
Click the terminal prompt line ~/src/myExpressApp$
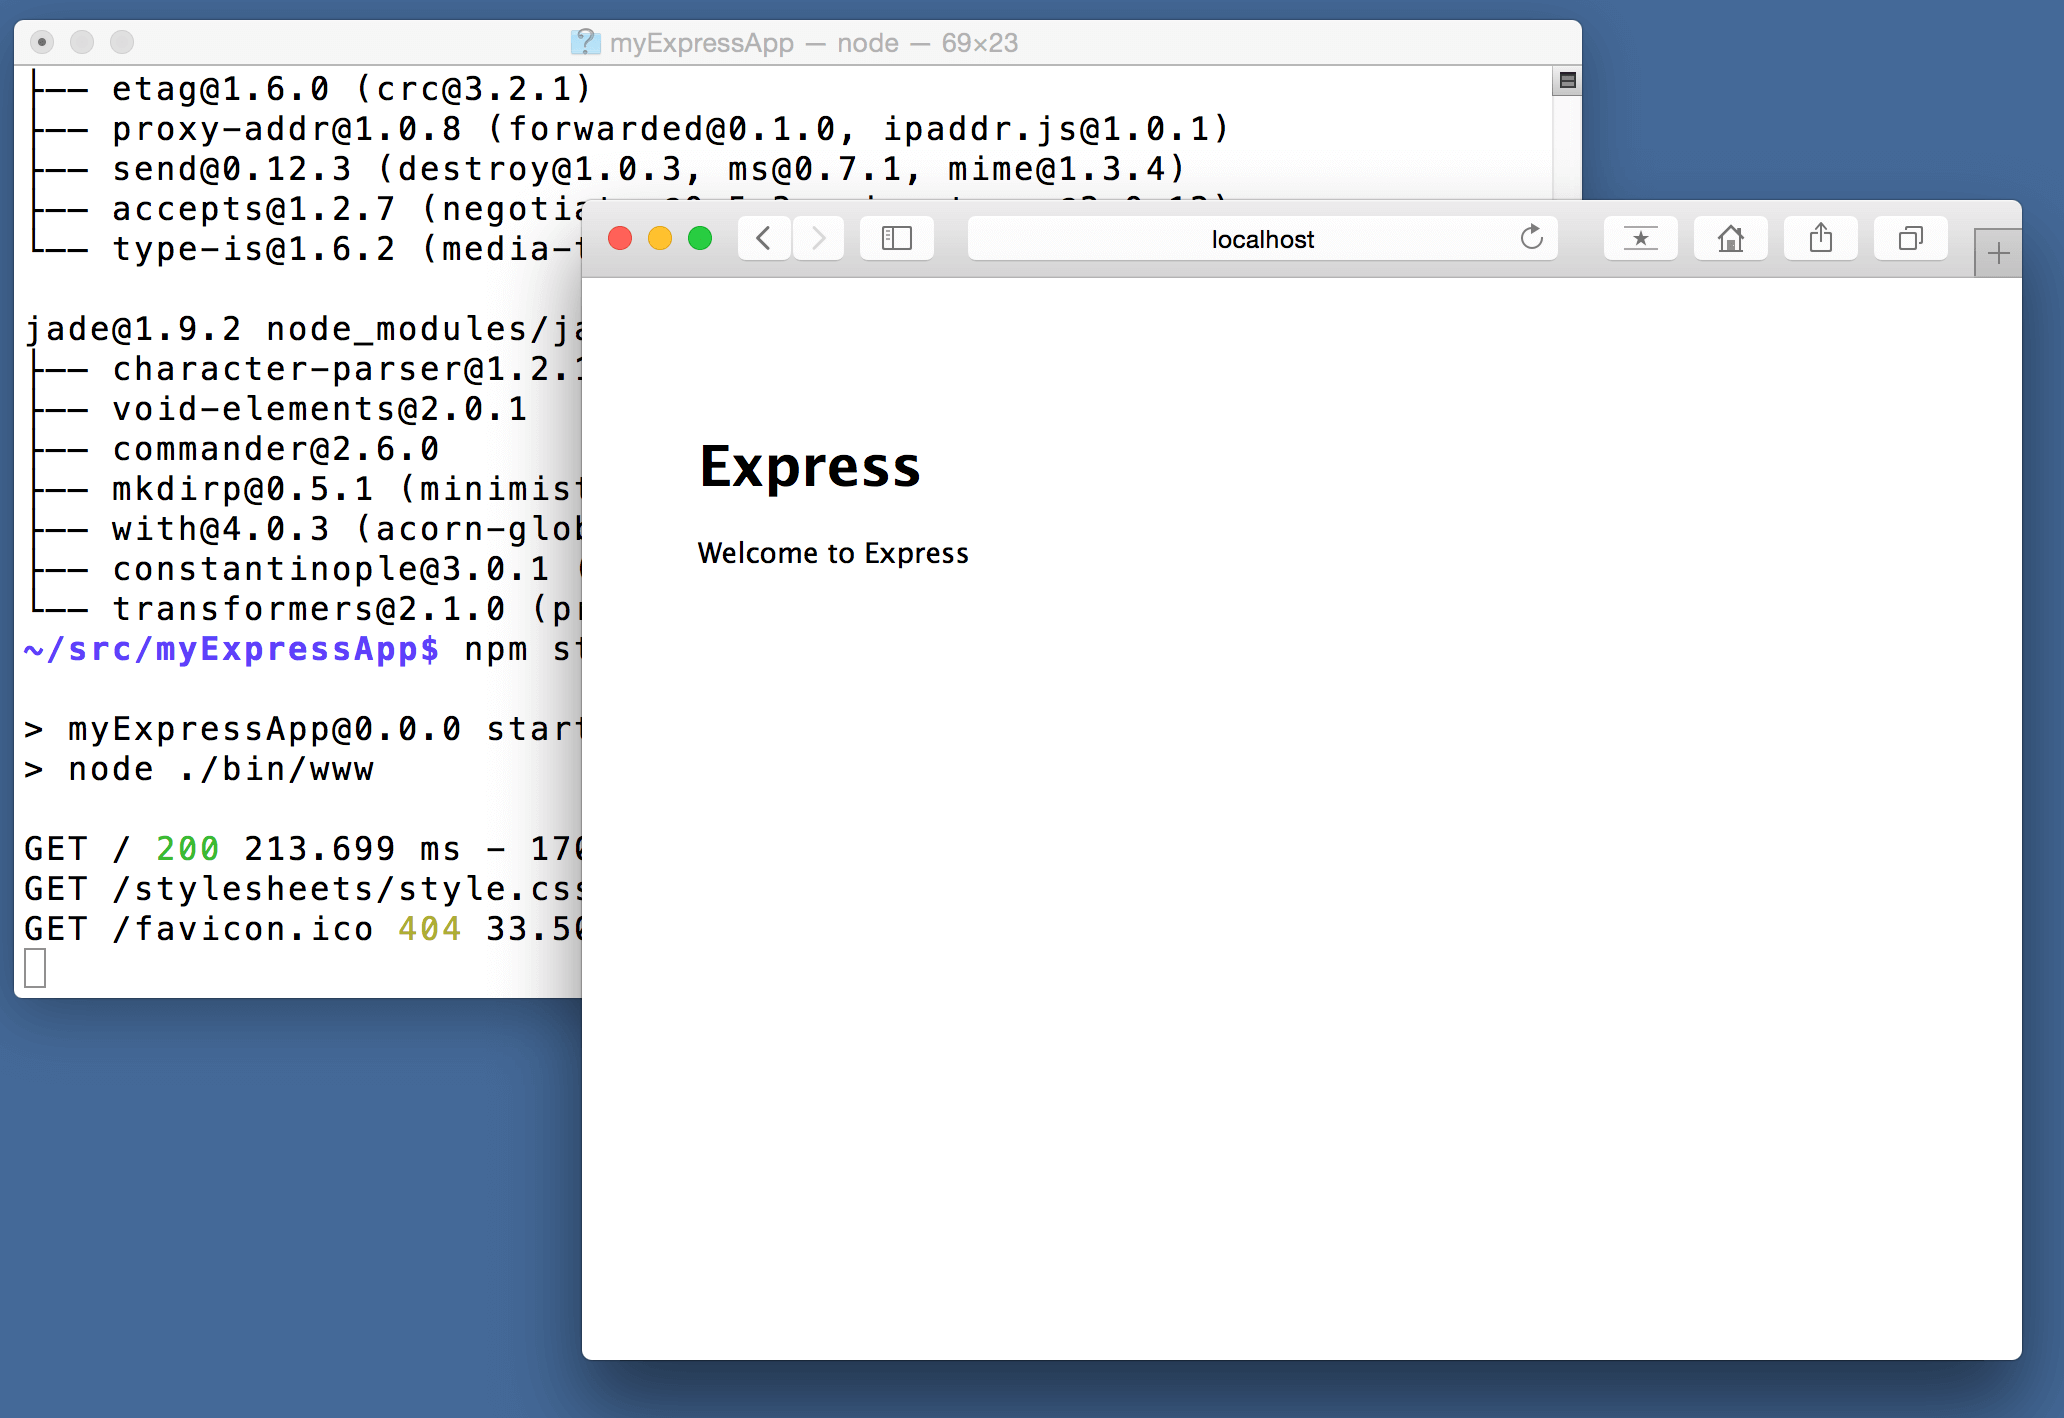coord(230,649)
